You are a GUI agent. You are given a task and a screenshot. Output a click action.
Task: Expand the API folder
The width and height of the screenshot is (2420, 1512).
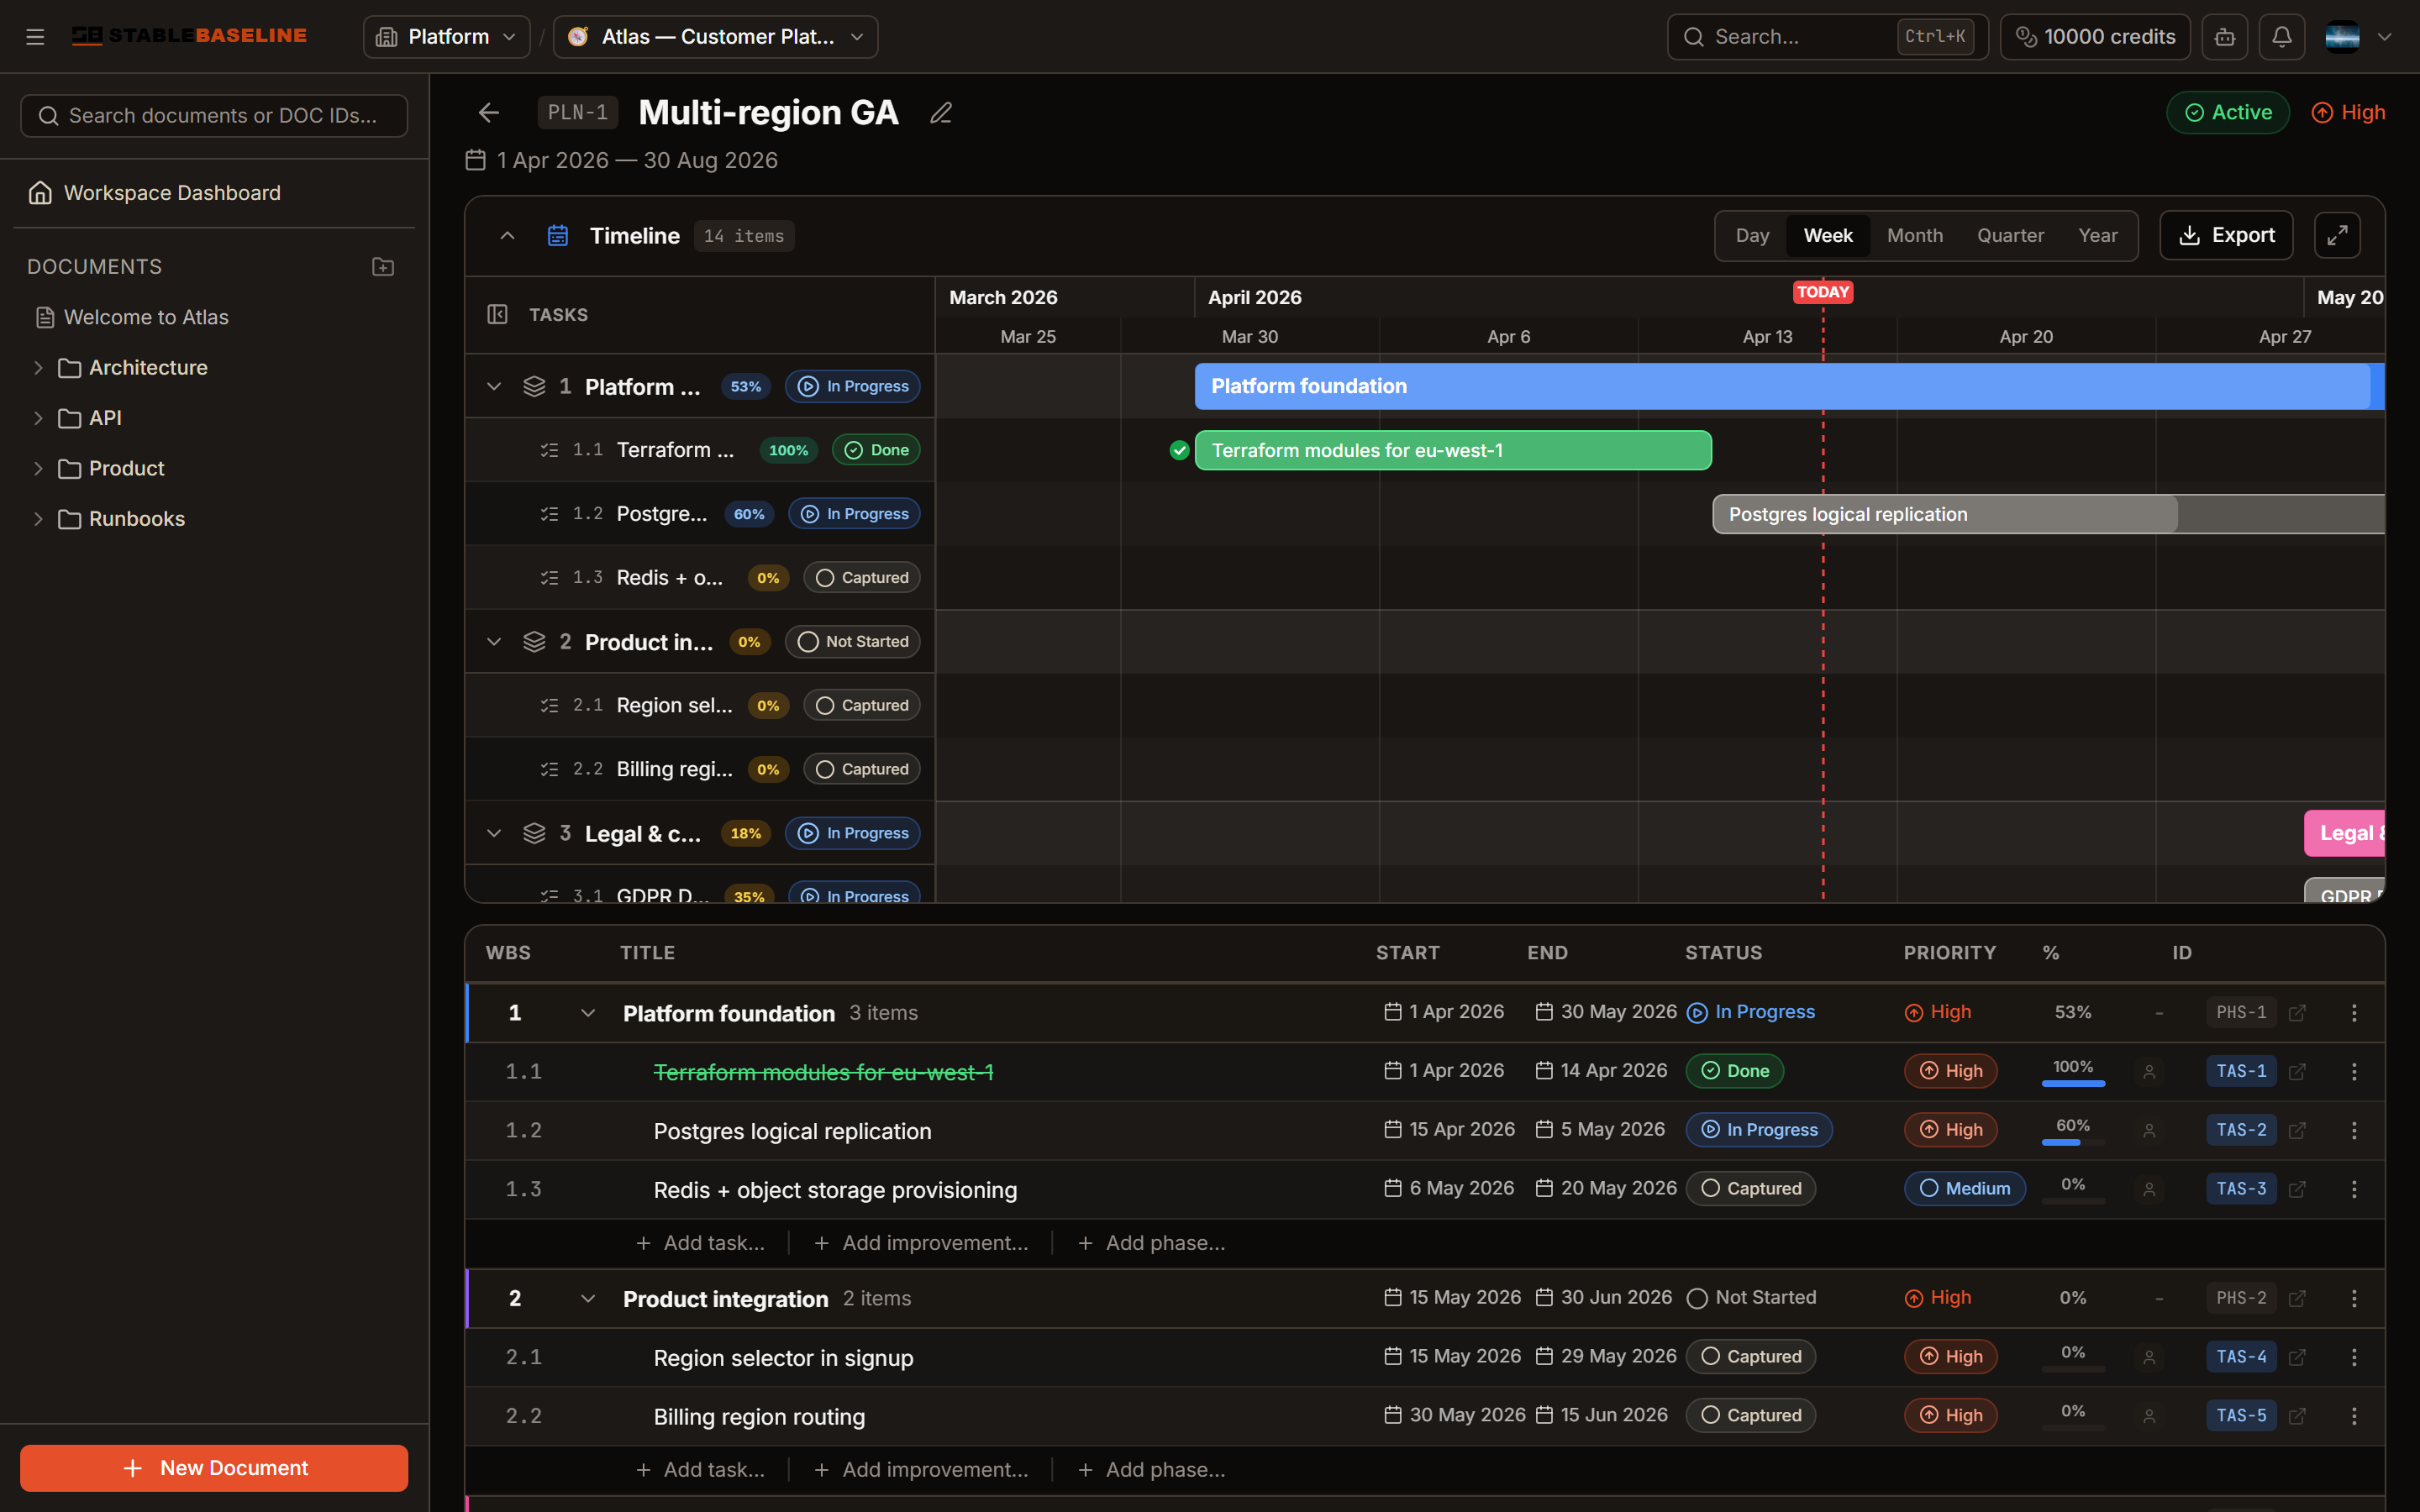pyautogui.click(x=38, y=418)
